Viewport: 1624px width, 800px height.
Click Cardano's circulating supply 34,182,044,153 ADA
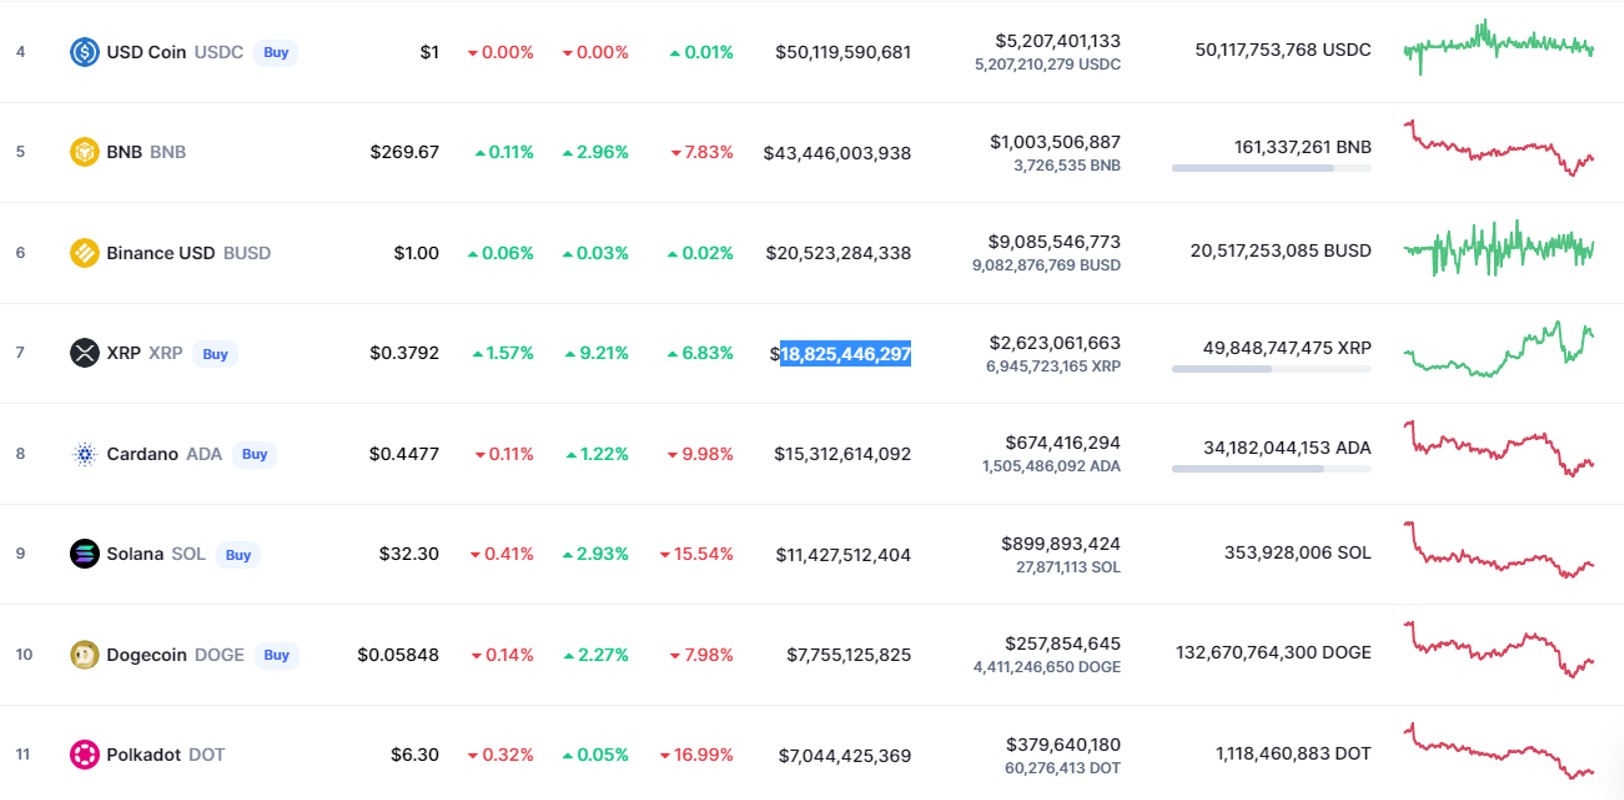click(x=1287, y=448)
